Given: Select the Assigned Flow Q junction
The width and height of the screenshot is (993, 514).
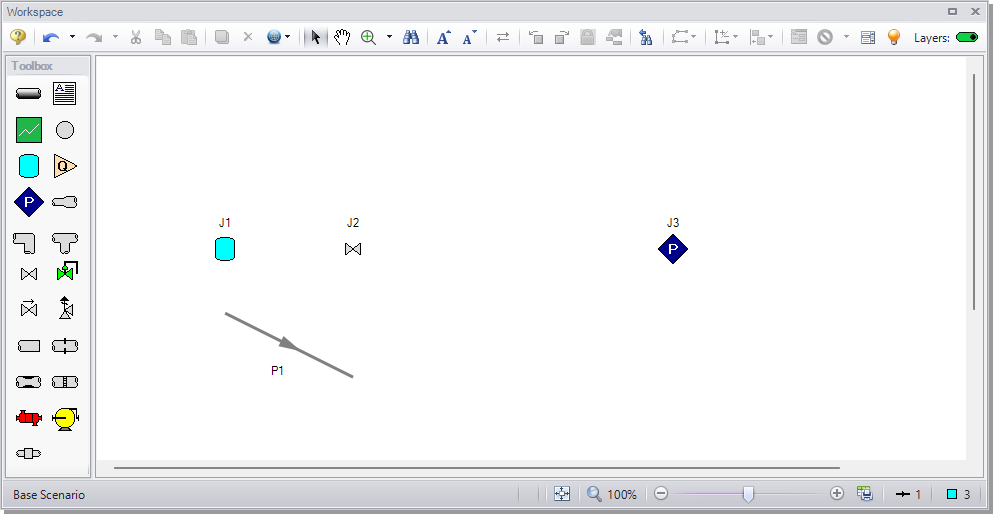Looking at the screenshot, I should pyautogui.click(x=65, y=166).
